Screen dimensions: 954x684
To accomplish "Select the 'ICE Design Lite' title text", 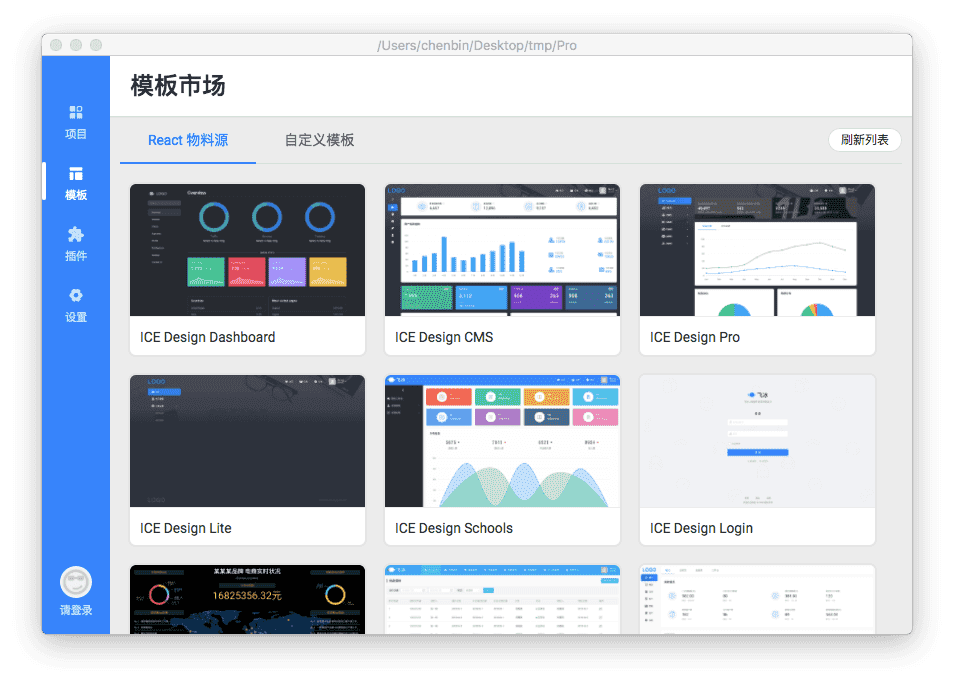I will click(186, 528).
